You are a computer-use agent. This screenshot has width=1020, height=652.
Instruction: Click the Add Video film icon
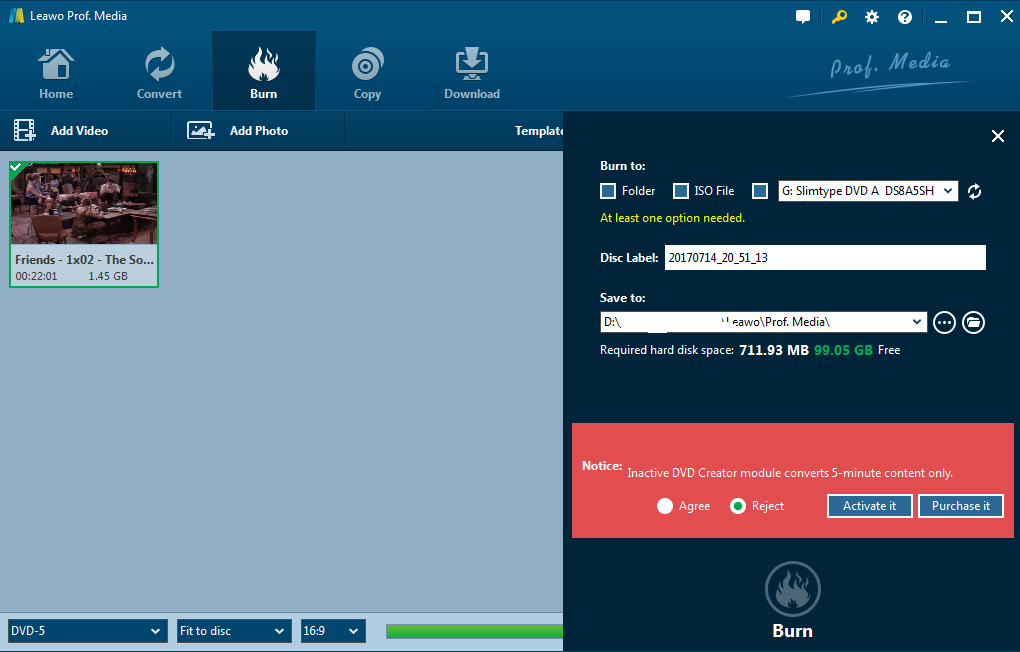click(x=25, y=130)
